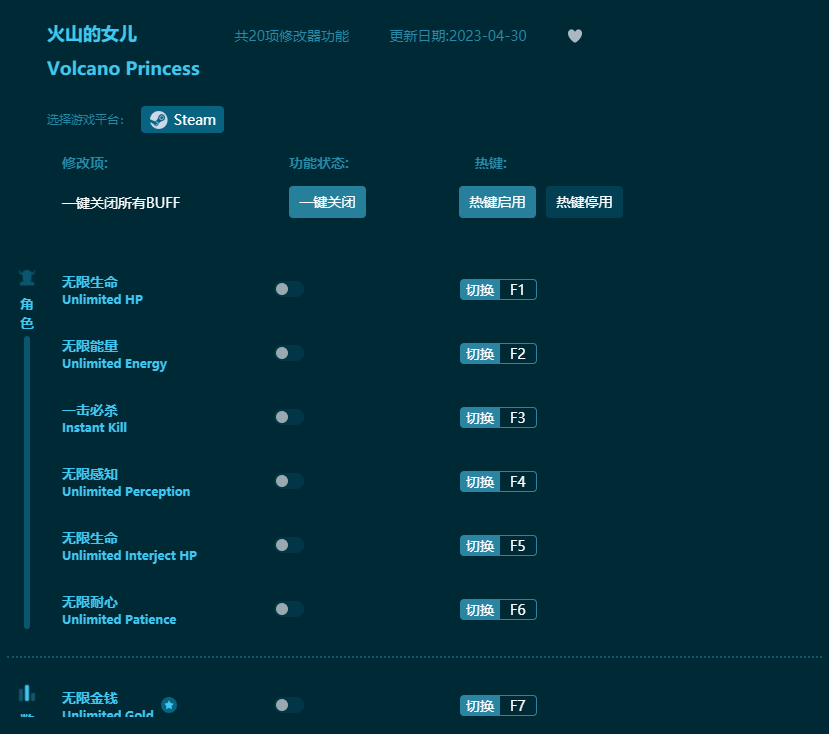Click the Unlimited Interject HP label

coord(130,556)
